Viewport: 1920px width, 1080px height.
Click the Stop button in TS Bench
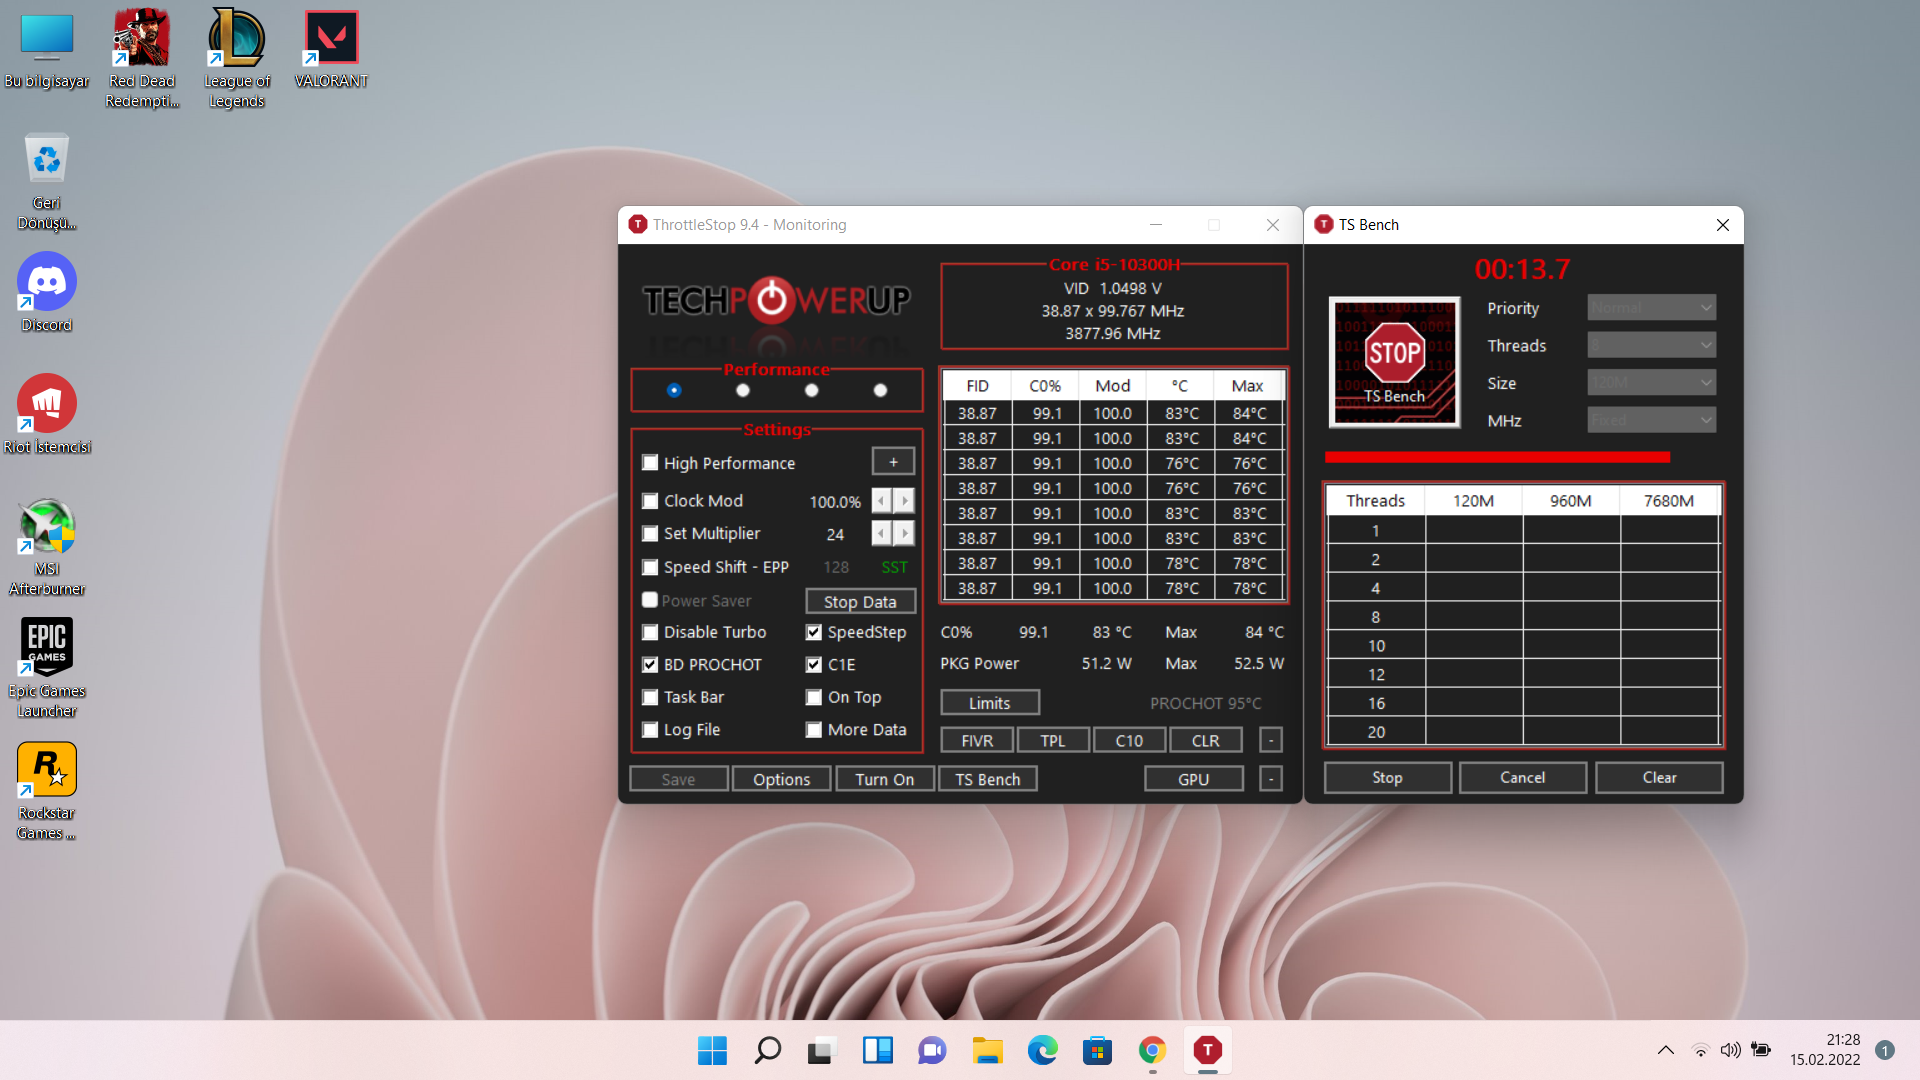coord(1386,777)
